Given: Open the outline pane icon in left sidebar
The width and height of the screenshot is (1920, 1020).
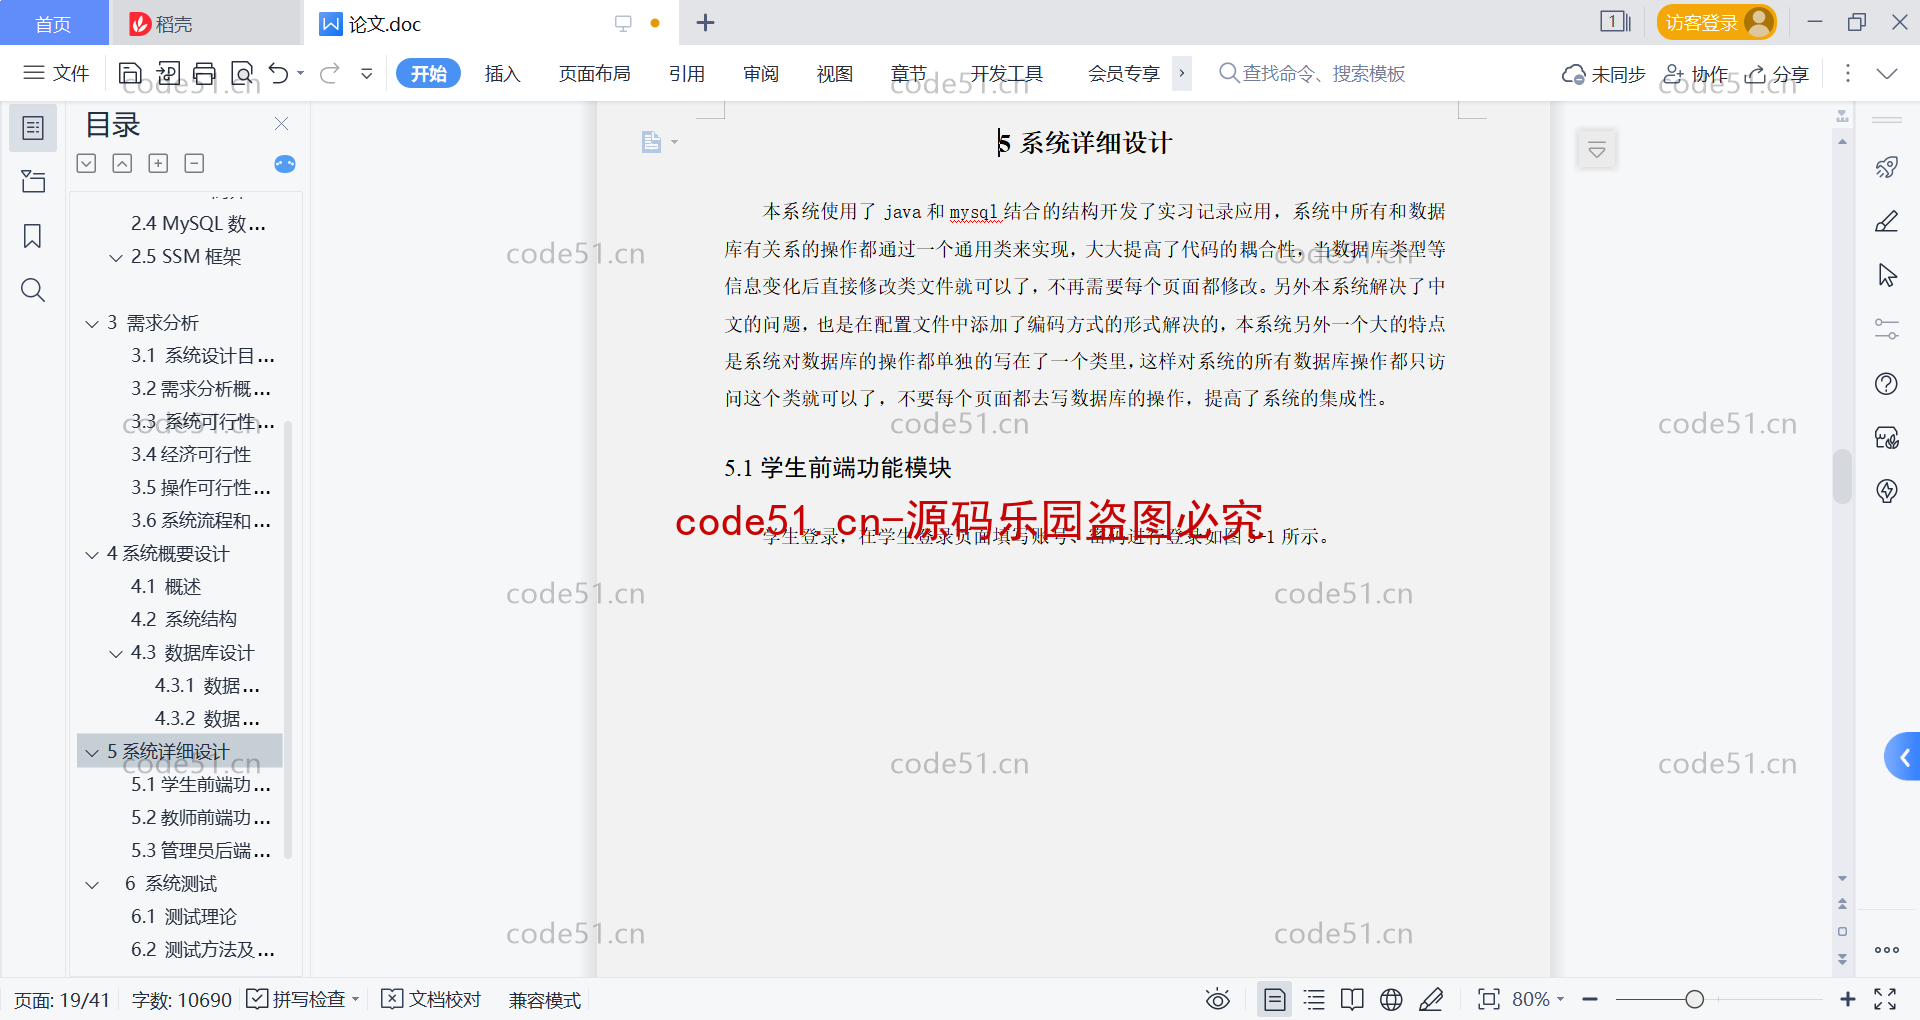Looking at the screenshot, I should tap(33, 128).
